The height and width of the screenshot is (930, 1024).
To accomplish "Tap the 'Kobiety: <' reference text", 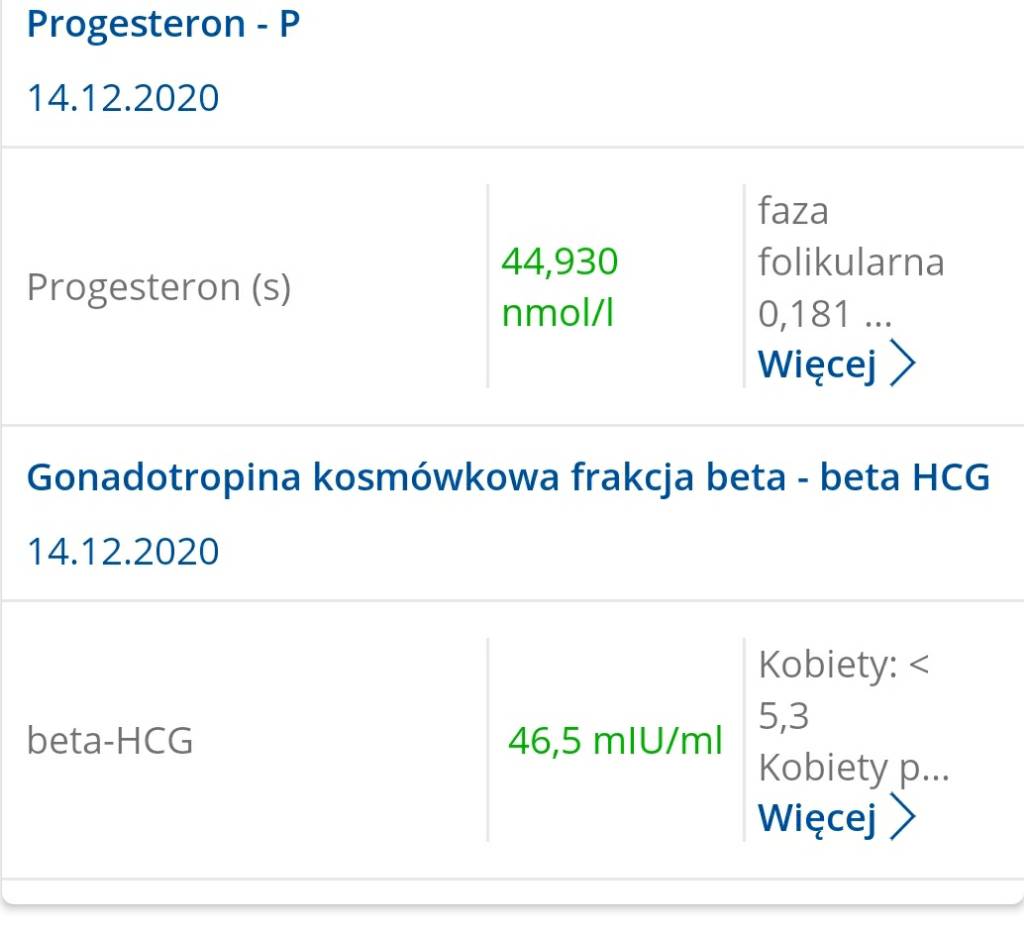I will (844, 664).
